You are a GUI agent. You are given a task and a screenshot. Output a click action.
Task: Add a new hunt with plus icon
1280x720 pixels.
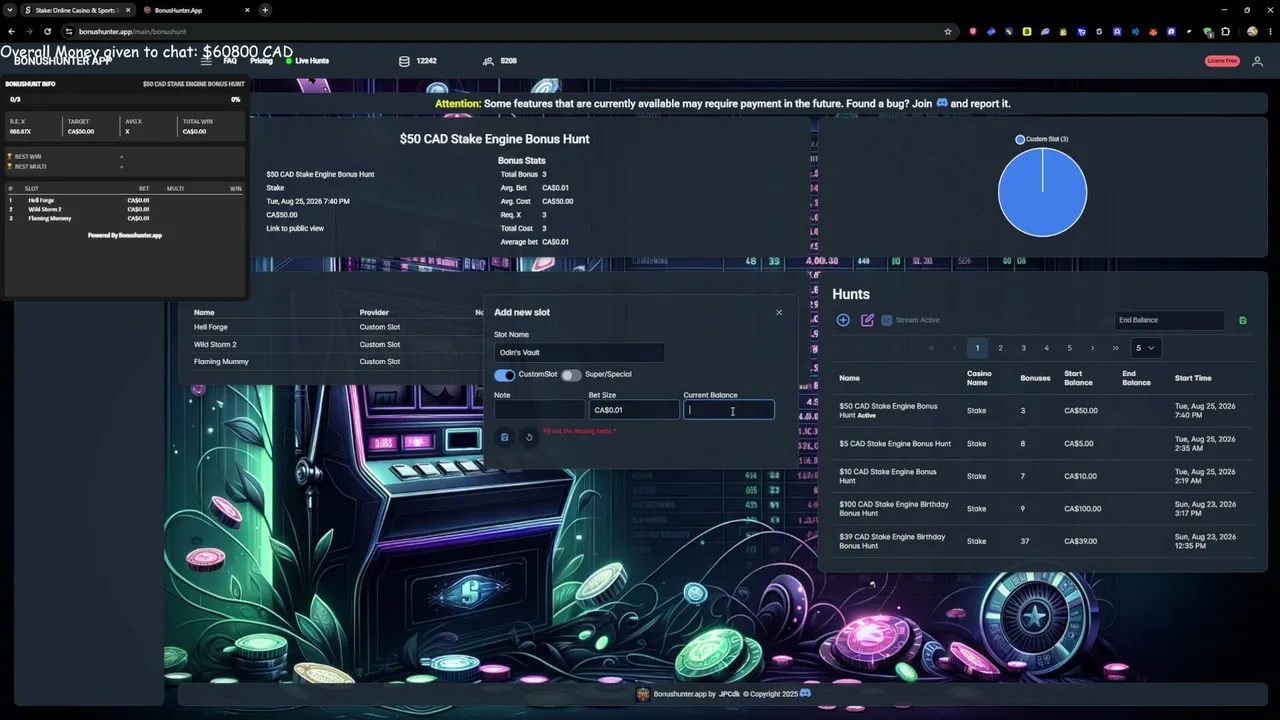[843, 320]
